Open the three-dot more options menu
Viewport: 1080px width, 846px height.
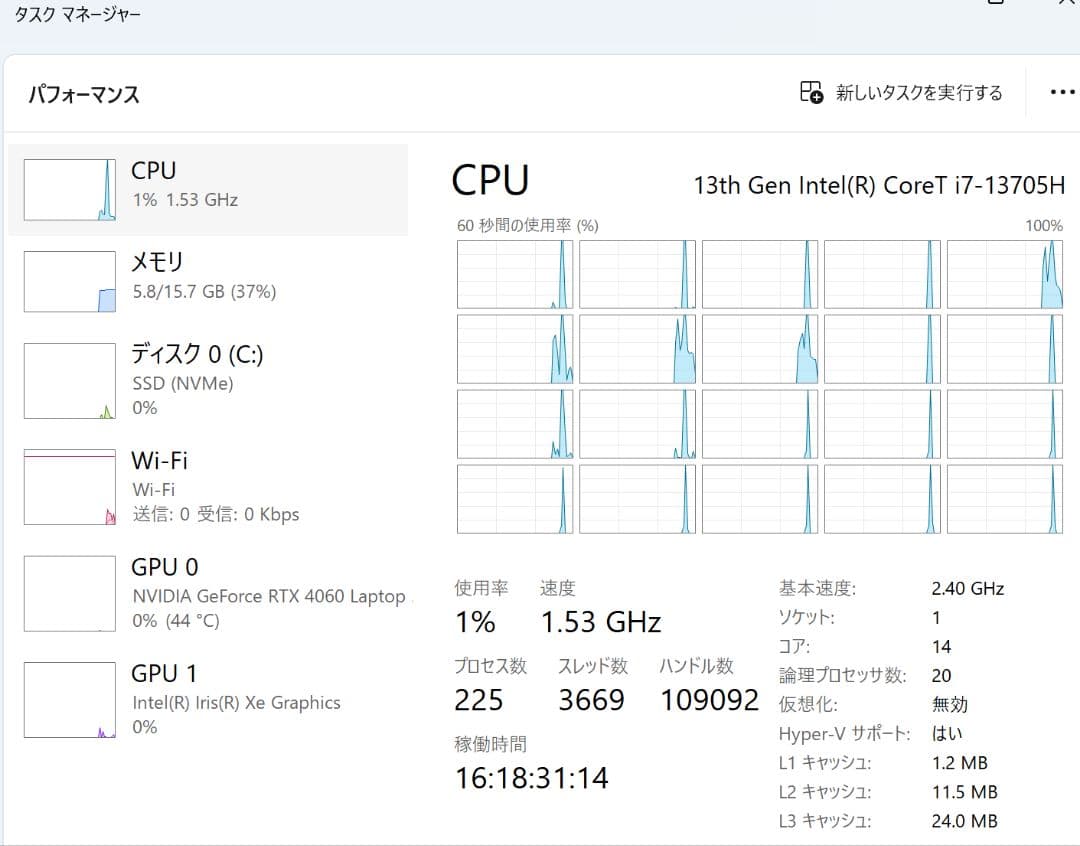pos(1061,91)
